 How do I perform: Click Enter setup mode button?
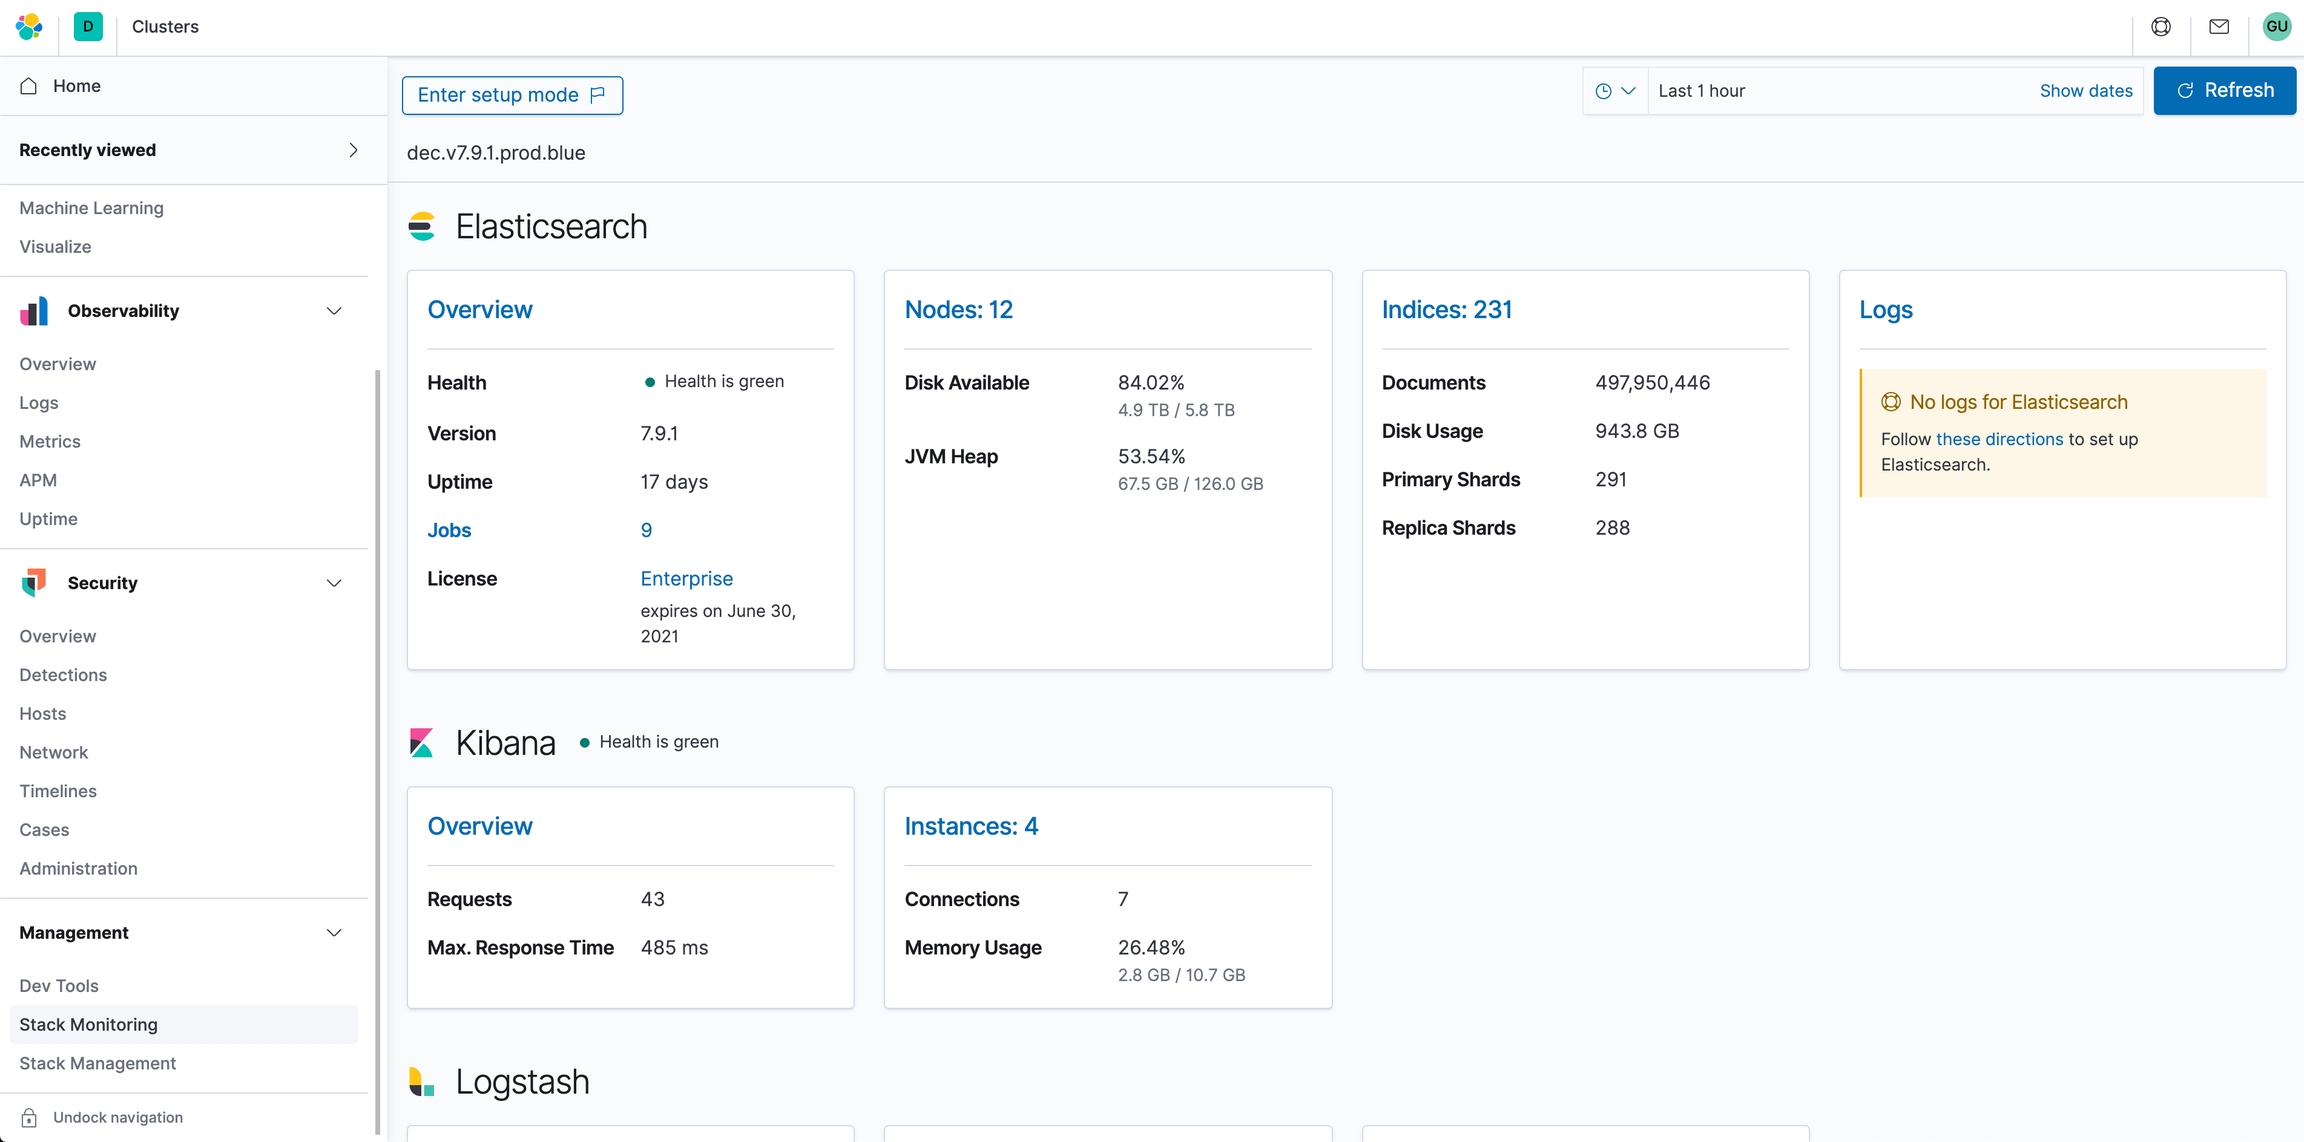click(x=512, y=95)
